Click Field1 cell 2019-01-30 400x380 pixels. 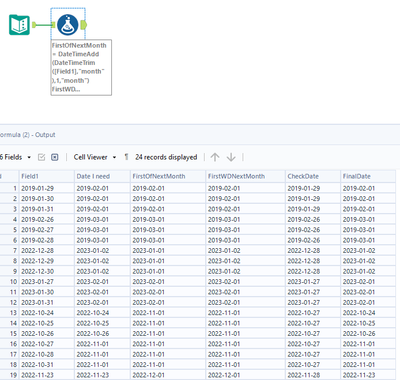coord(47,199)
